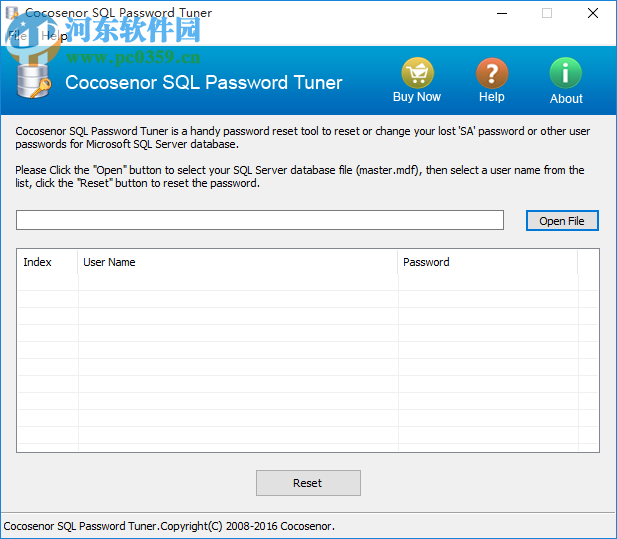
Task: Click the Index column header
Action: [x=48, y=262]
